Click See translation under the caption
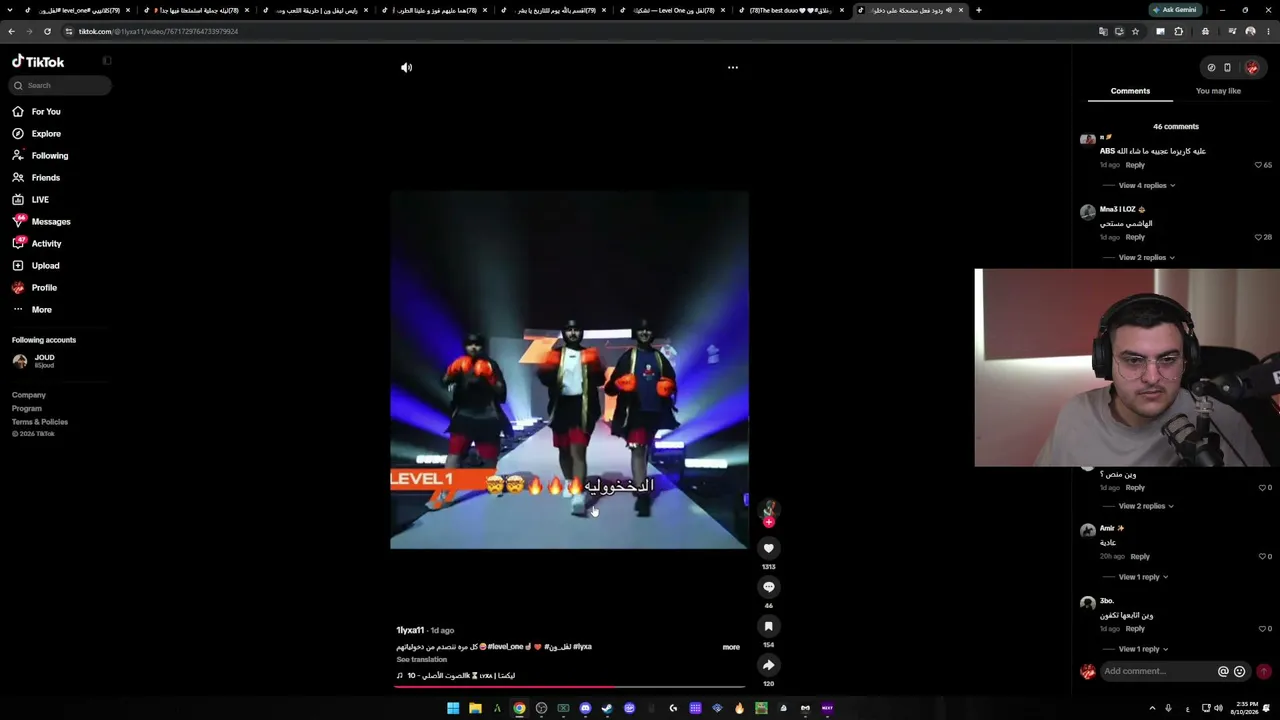 point(421,660)
